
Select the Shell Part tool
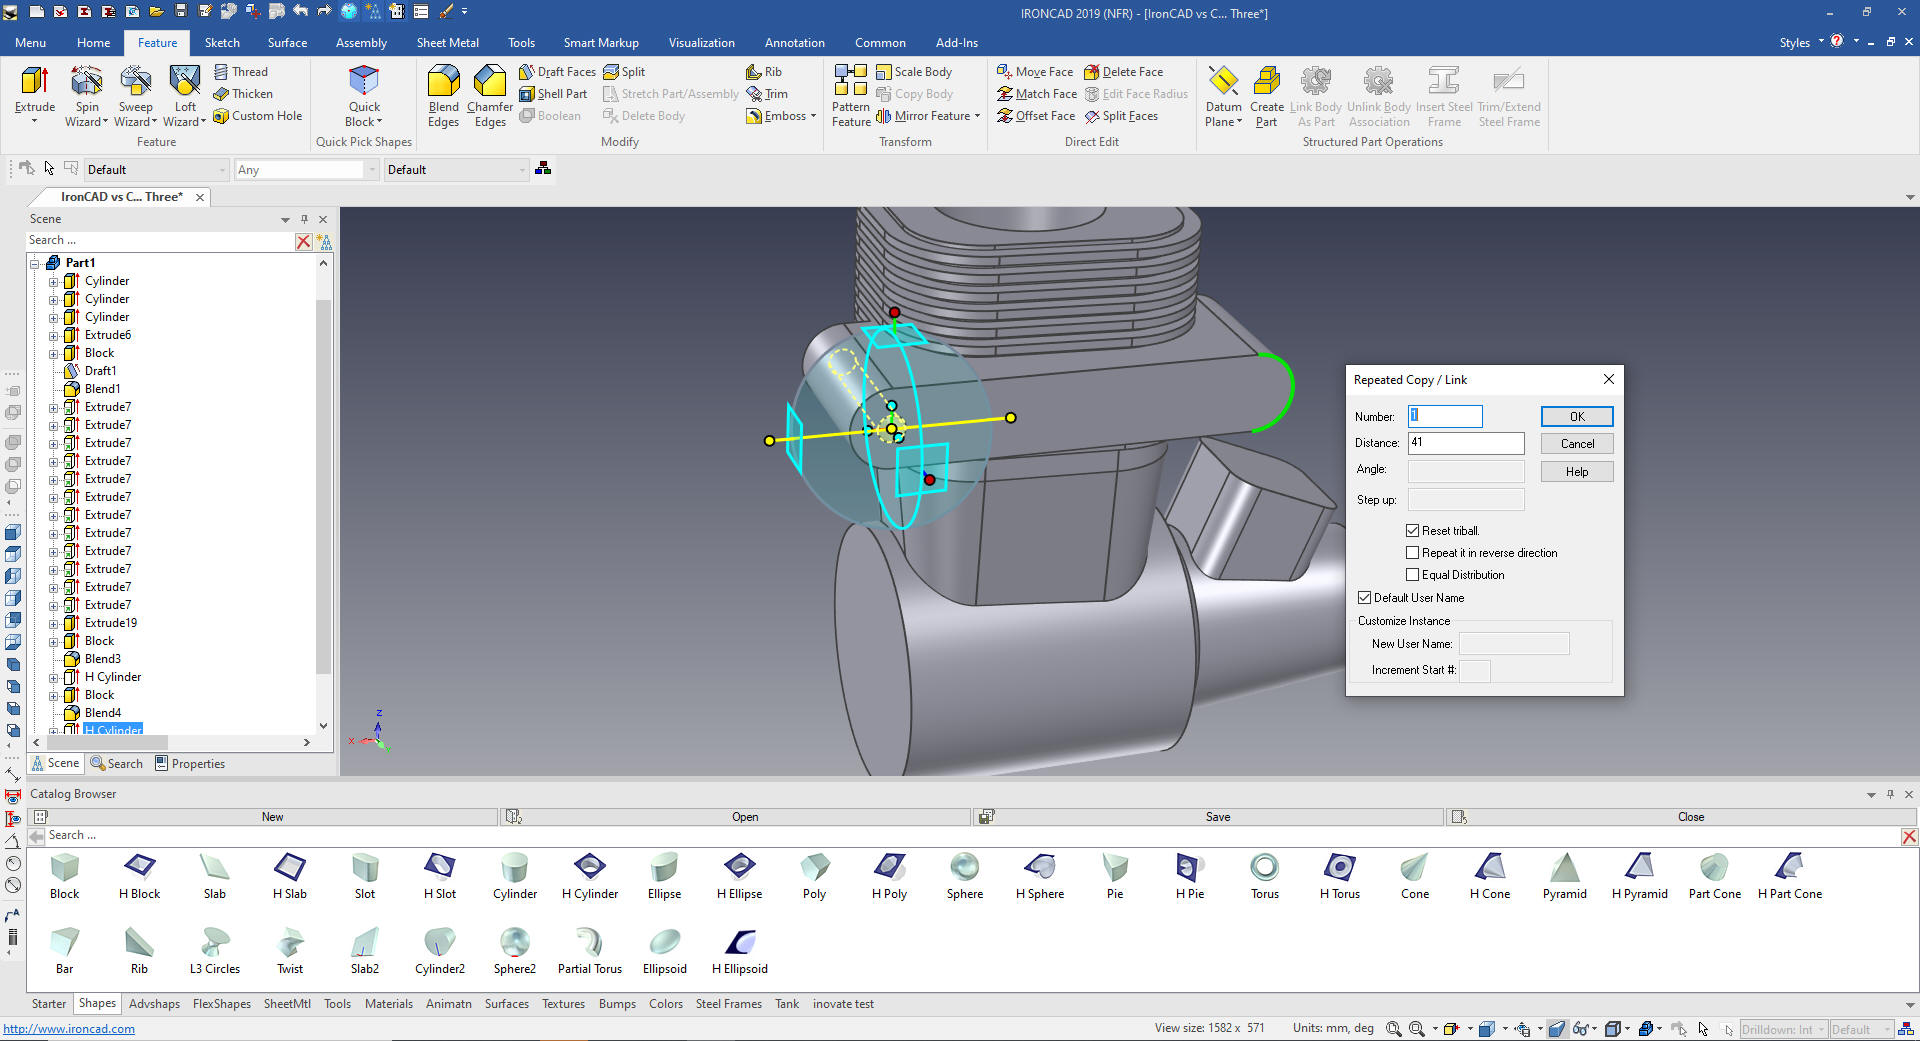click(553, 94)
